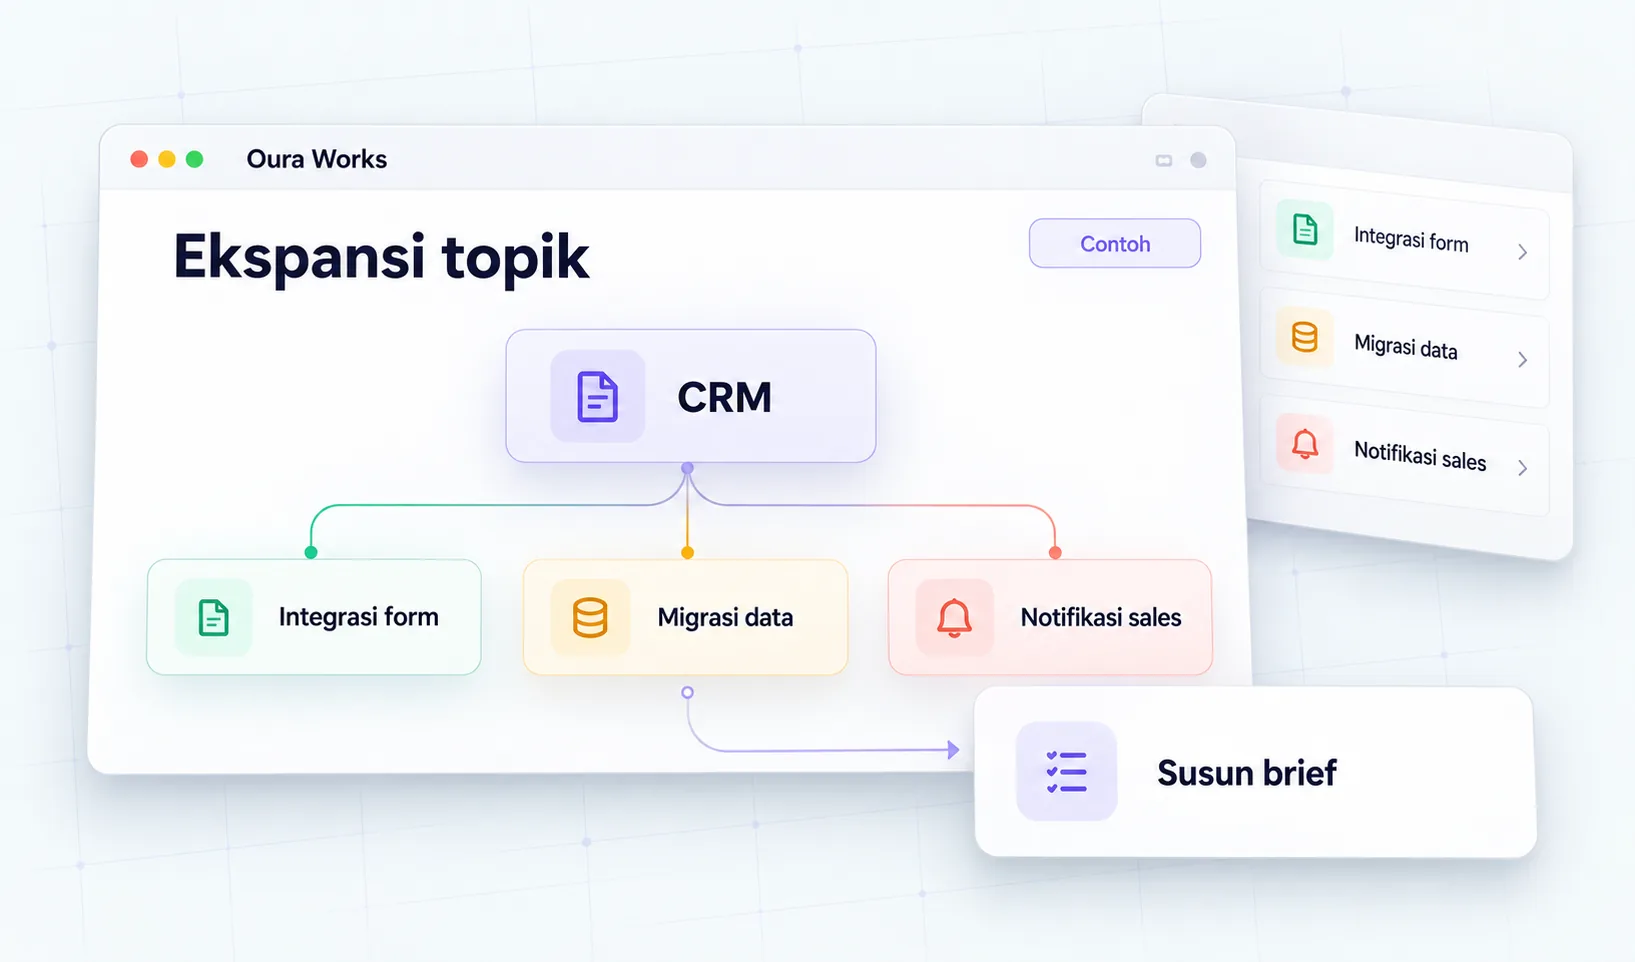1635x962 pixels.
Task: Expand the Notifikasi sales row chevron
Action: 1522,467
